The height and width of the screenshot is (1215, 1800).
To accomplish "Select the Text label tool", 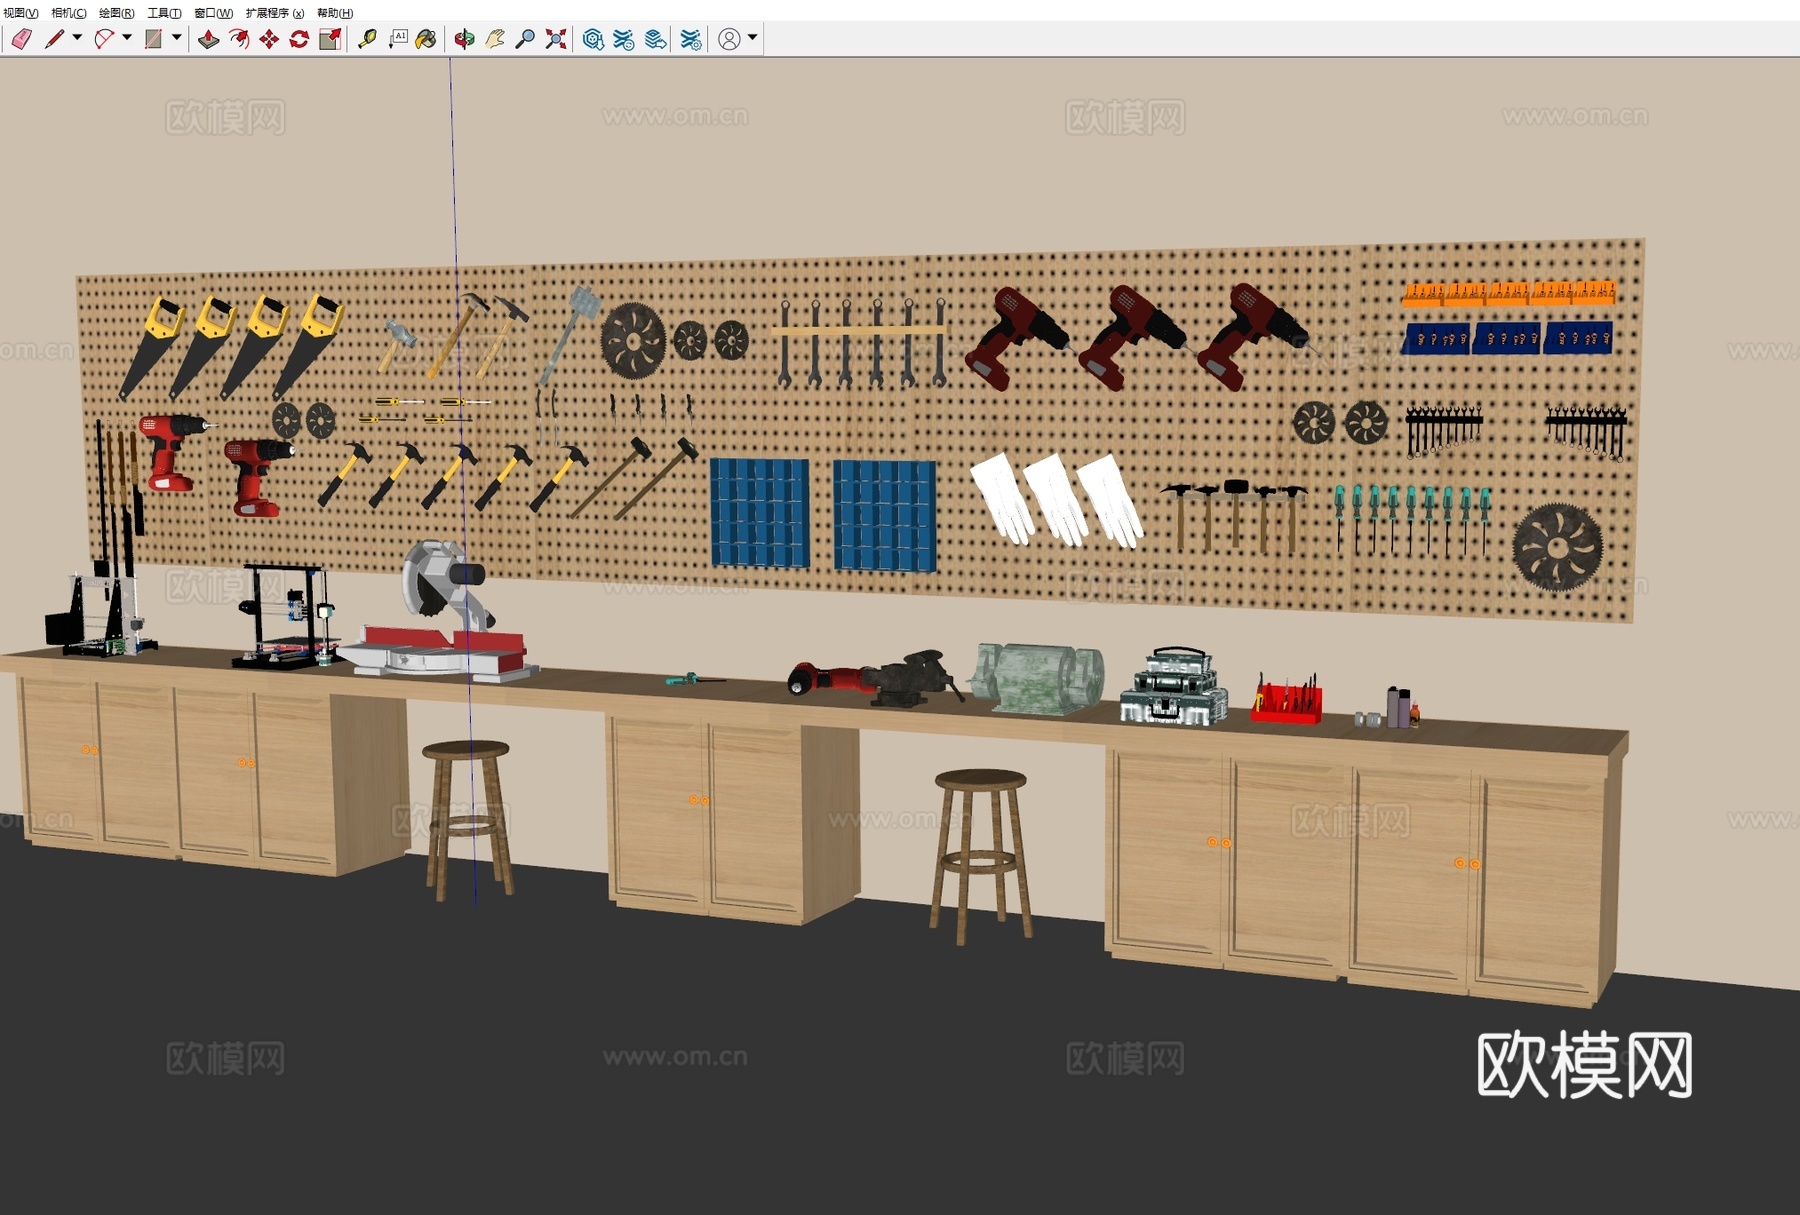I will coord(398,39).
